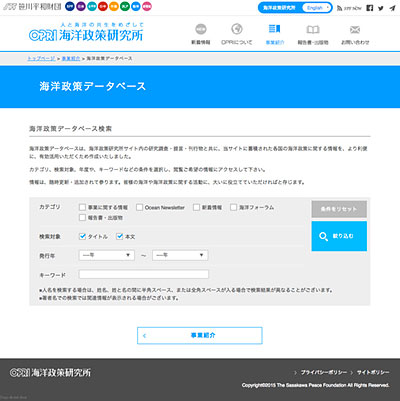Image resolution: width=400 pixels, height=401 pixels.
Task: Open the English language selector dropdown
Action: [317, 8]
